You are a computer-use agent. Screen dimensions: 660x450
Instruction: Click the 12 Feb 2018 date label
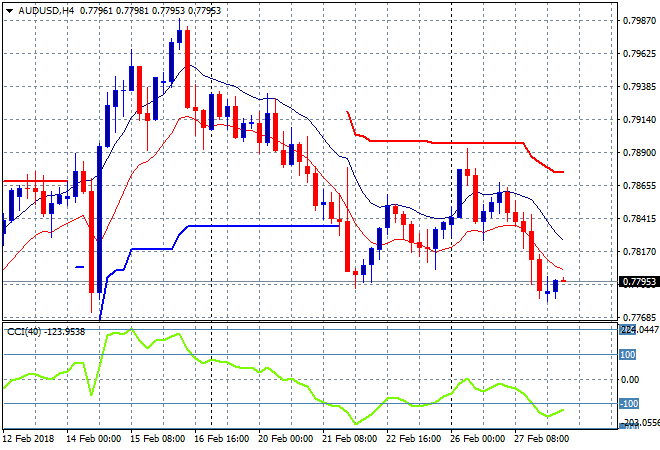pos(28,439)
